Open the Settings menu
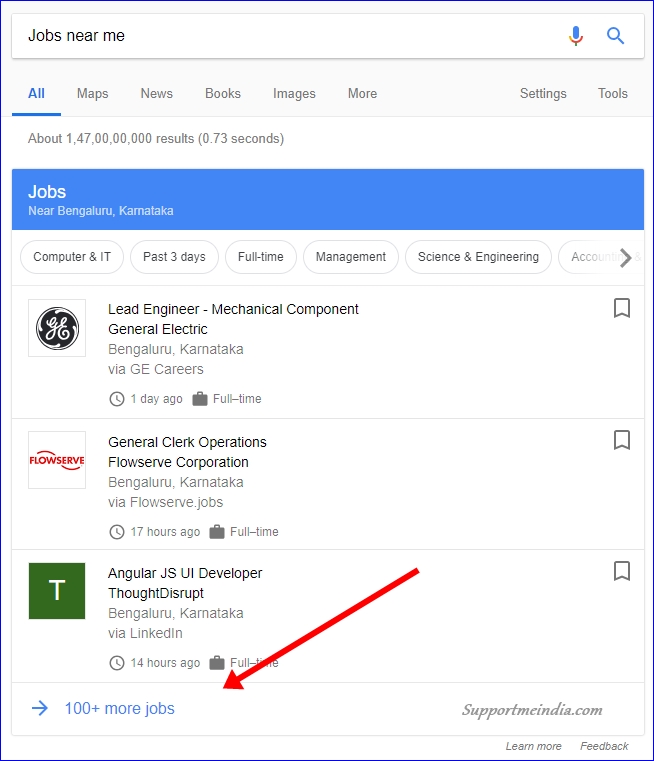Image resolution: width=654 pixels, height=761 pixels. point(543,94)
